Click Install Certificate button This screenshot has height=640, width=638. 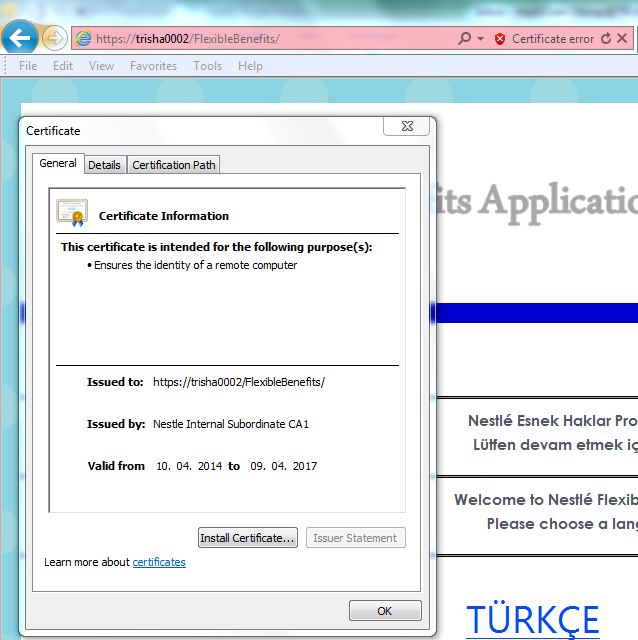click(x=248, y=538)
